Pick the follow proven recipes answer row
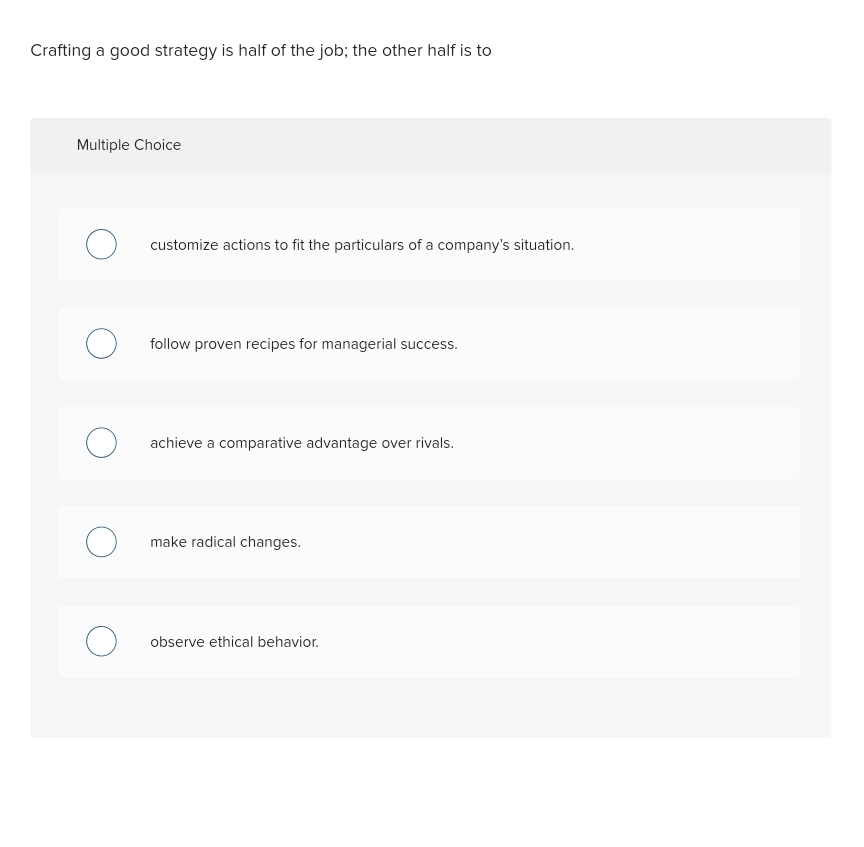 tap(304, 343)
